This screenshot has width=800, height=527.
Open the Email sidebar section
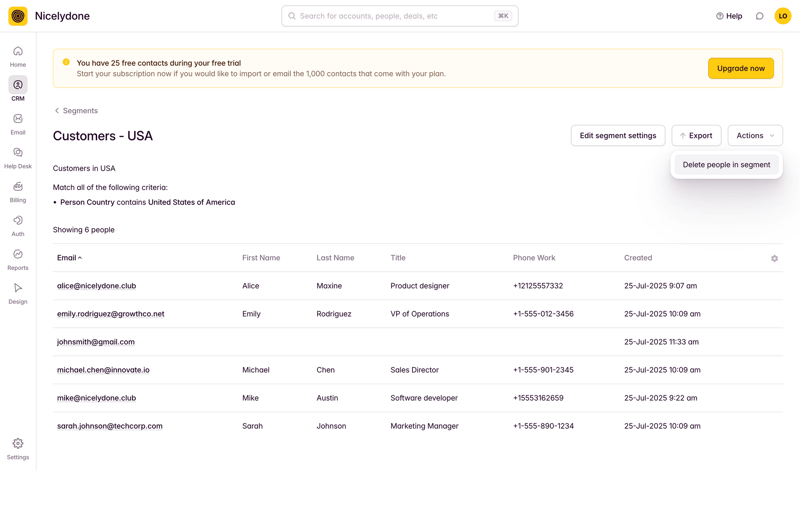click(x=18, y=124)
